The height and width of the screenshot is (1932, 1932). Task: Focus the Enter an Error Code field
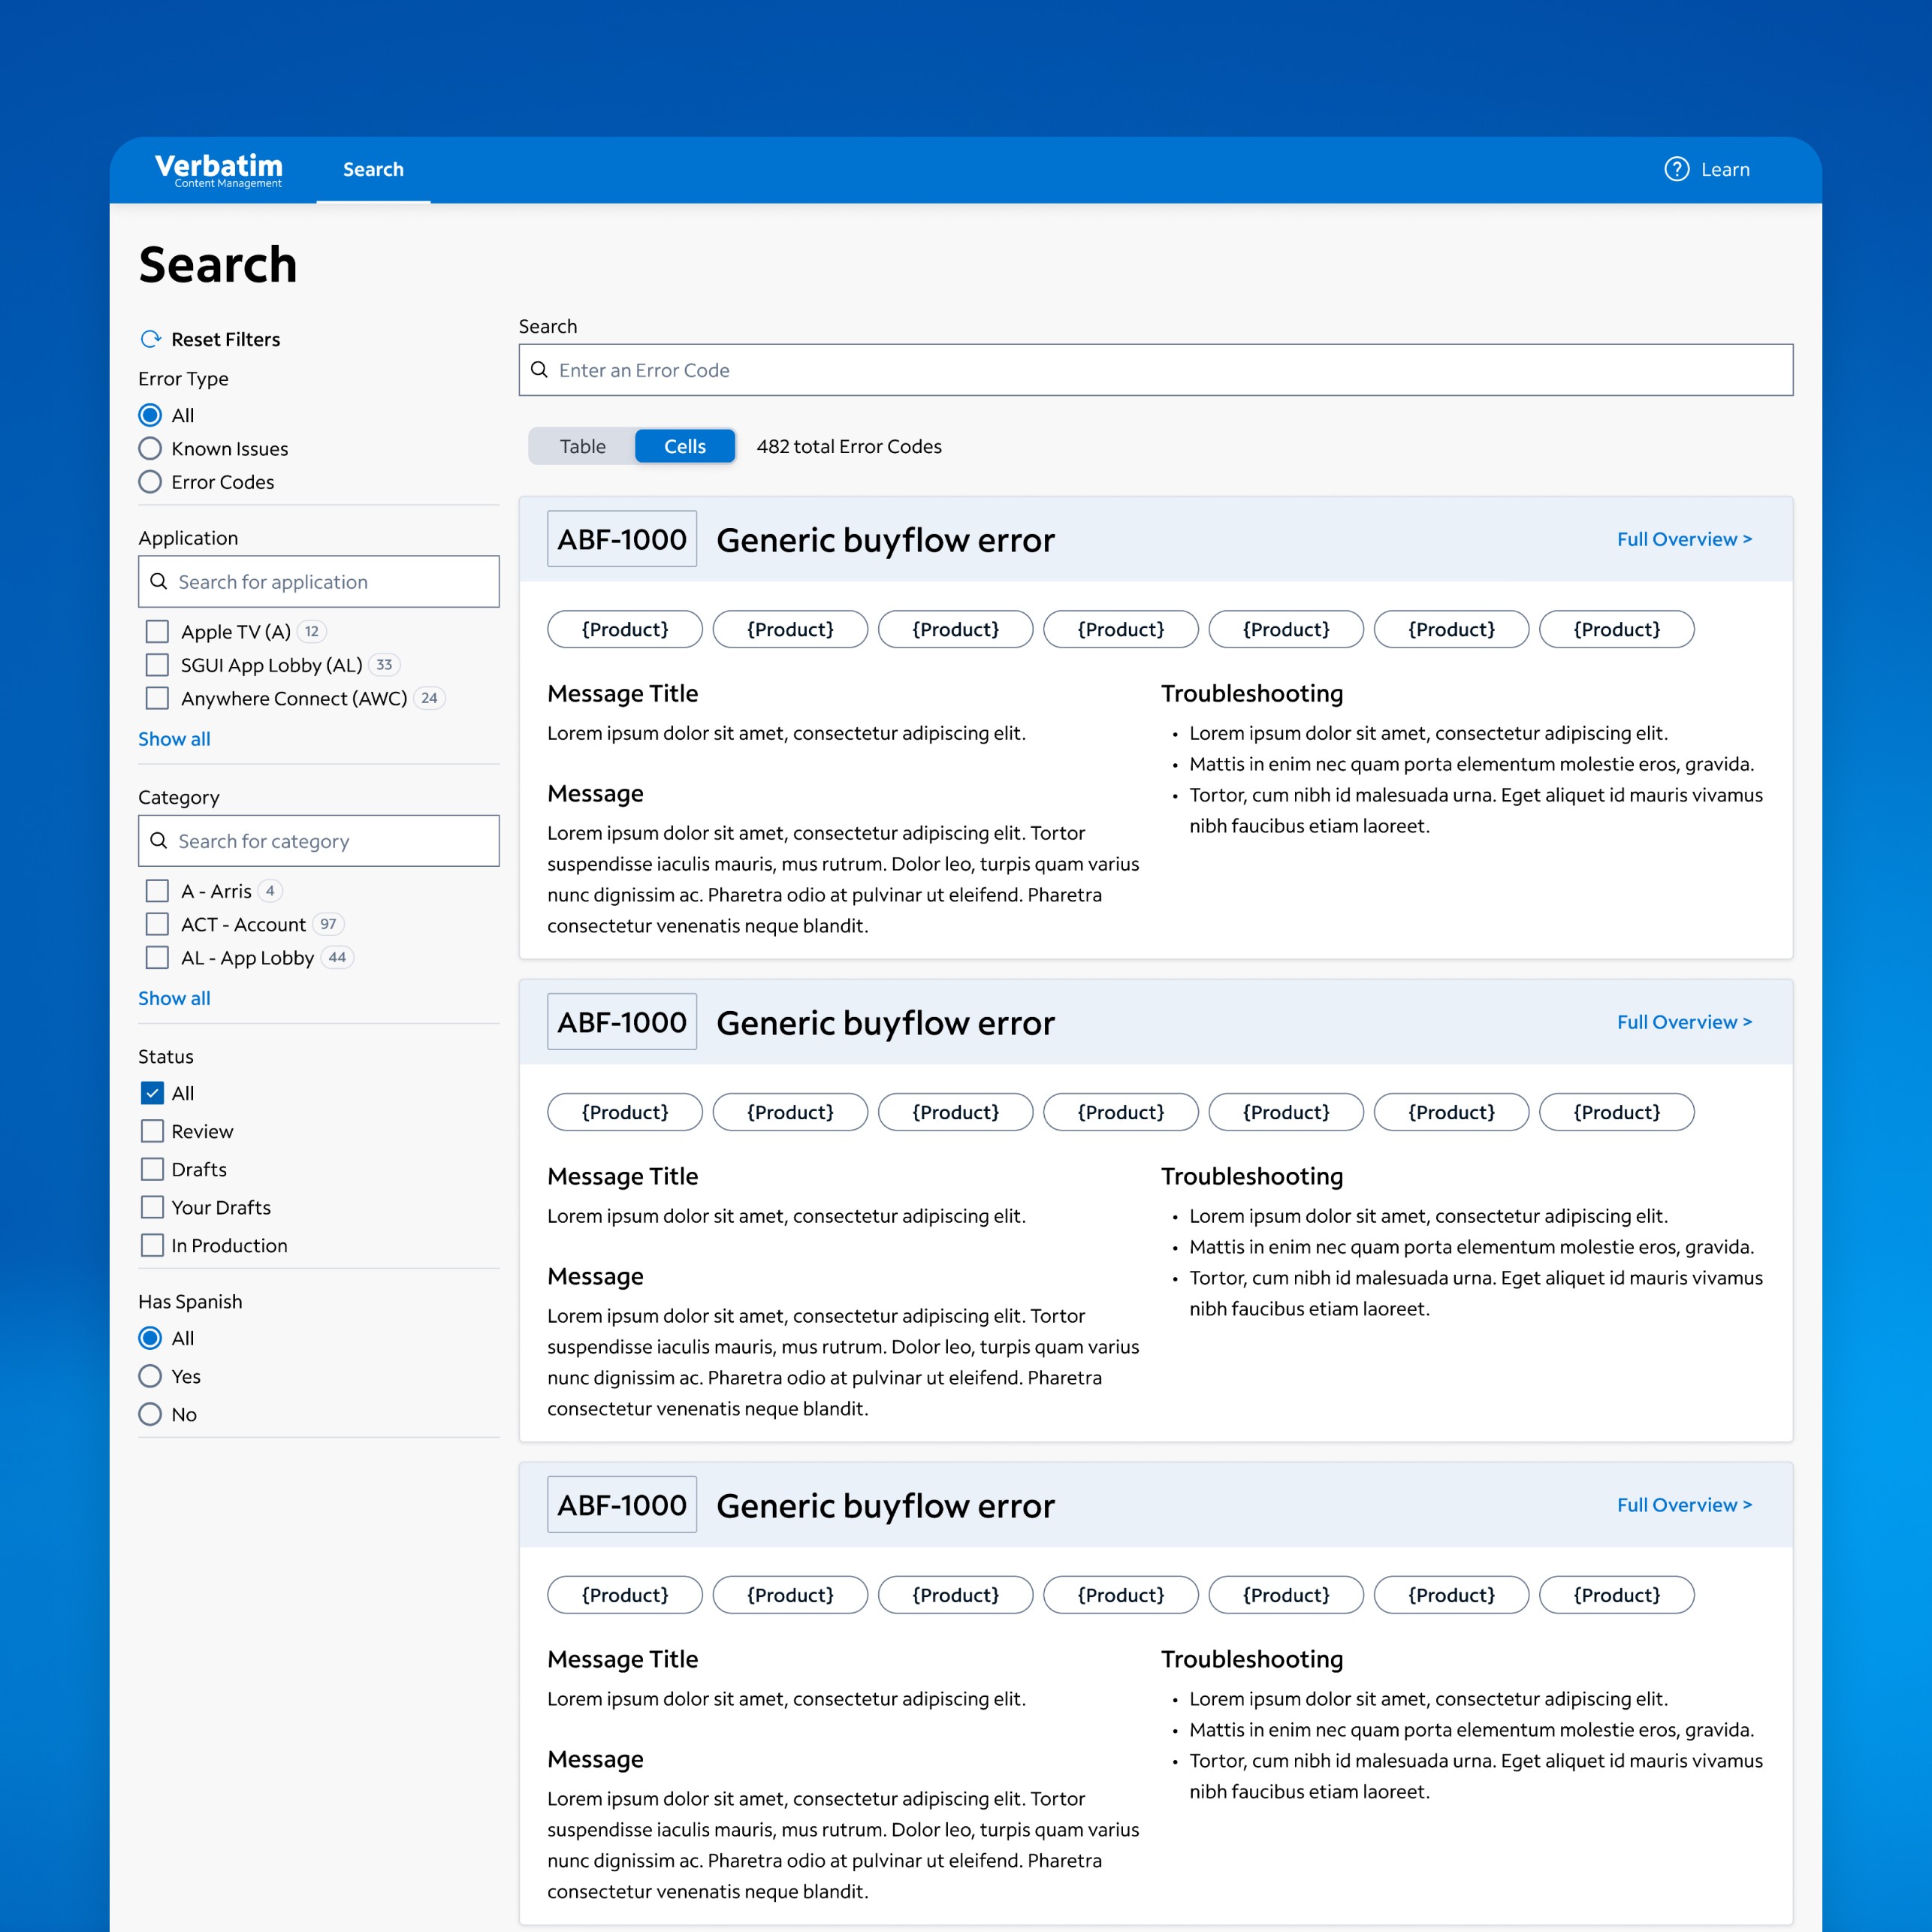pyautogui.click(x=1160, y=370)
